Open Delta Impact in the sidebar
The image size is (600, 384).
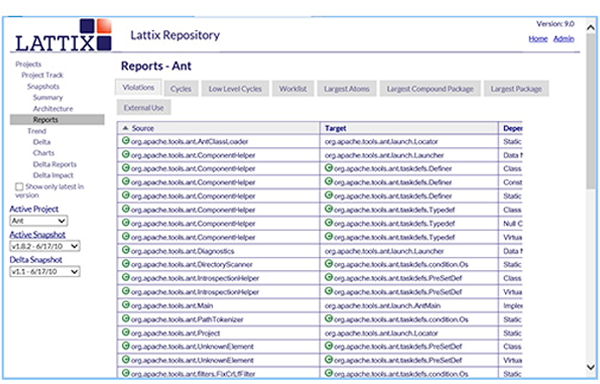click(x=53, y=175)
